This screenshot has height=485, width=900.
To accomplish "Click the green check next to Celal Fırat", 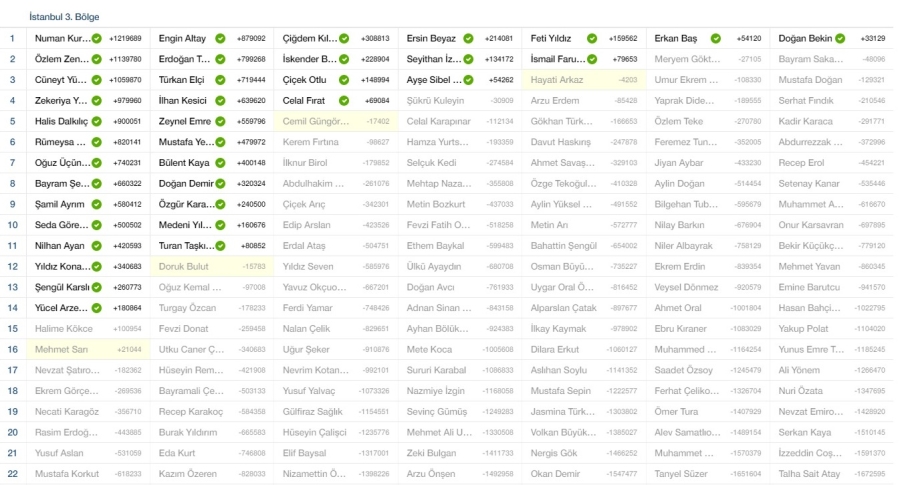I will click(344, 100).
